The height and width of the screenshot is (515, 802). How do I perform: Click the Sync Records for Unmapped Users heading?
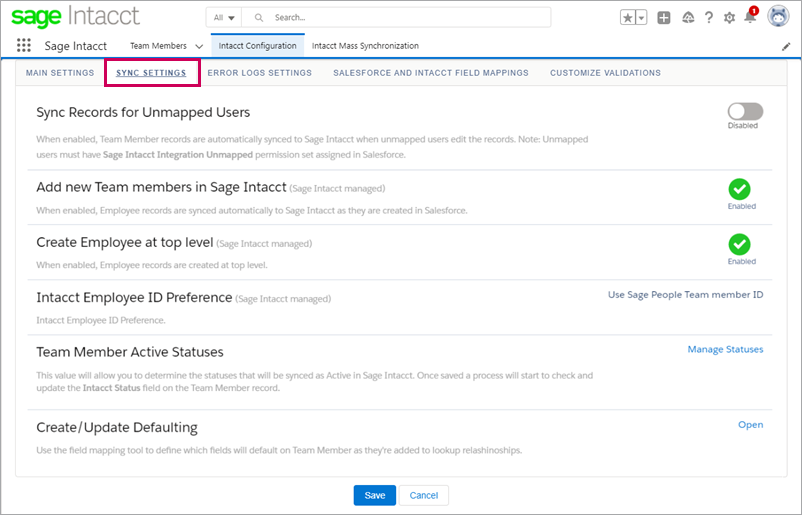coord(143,113)
